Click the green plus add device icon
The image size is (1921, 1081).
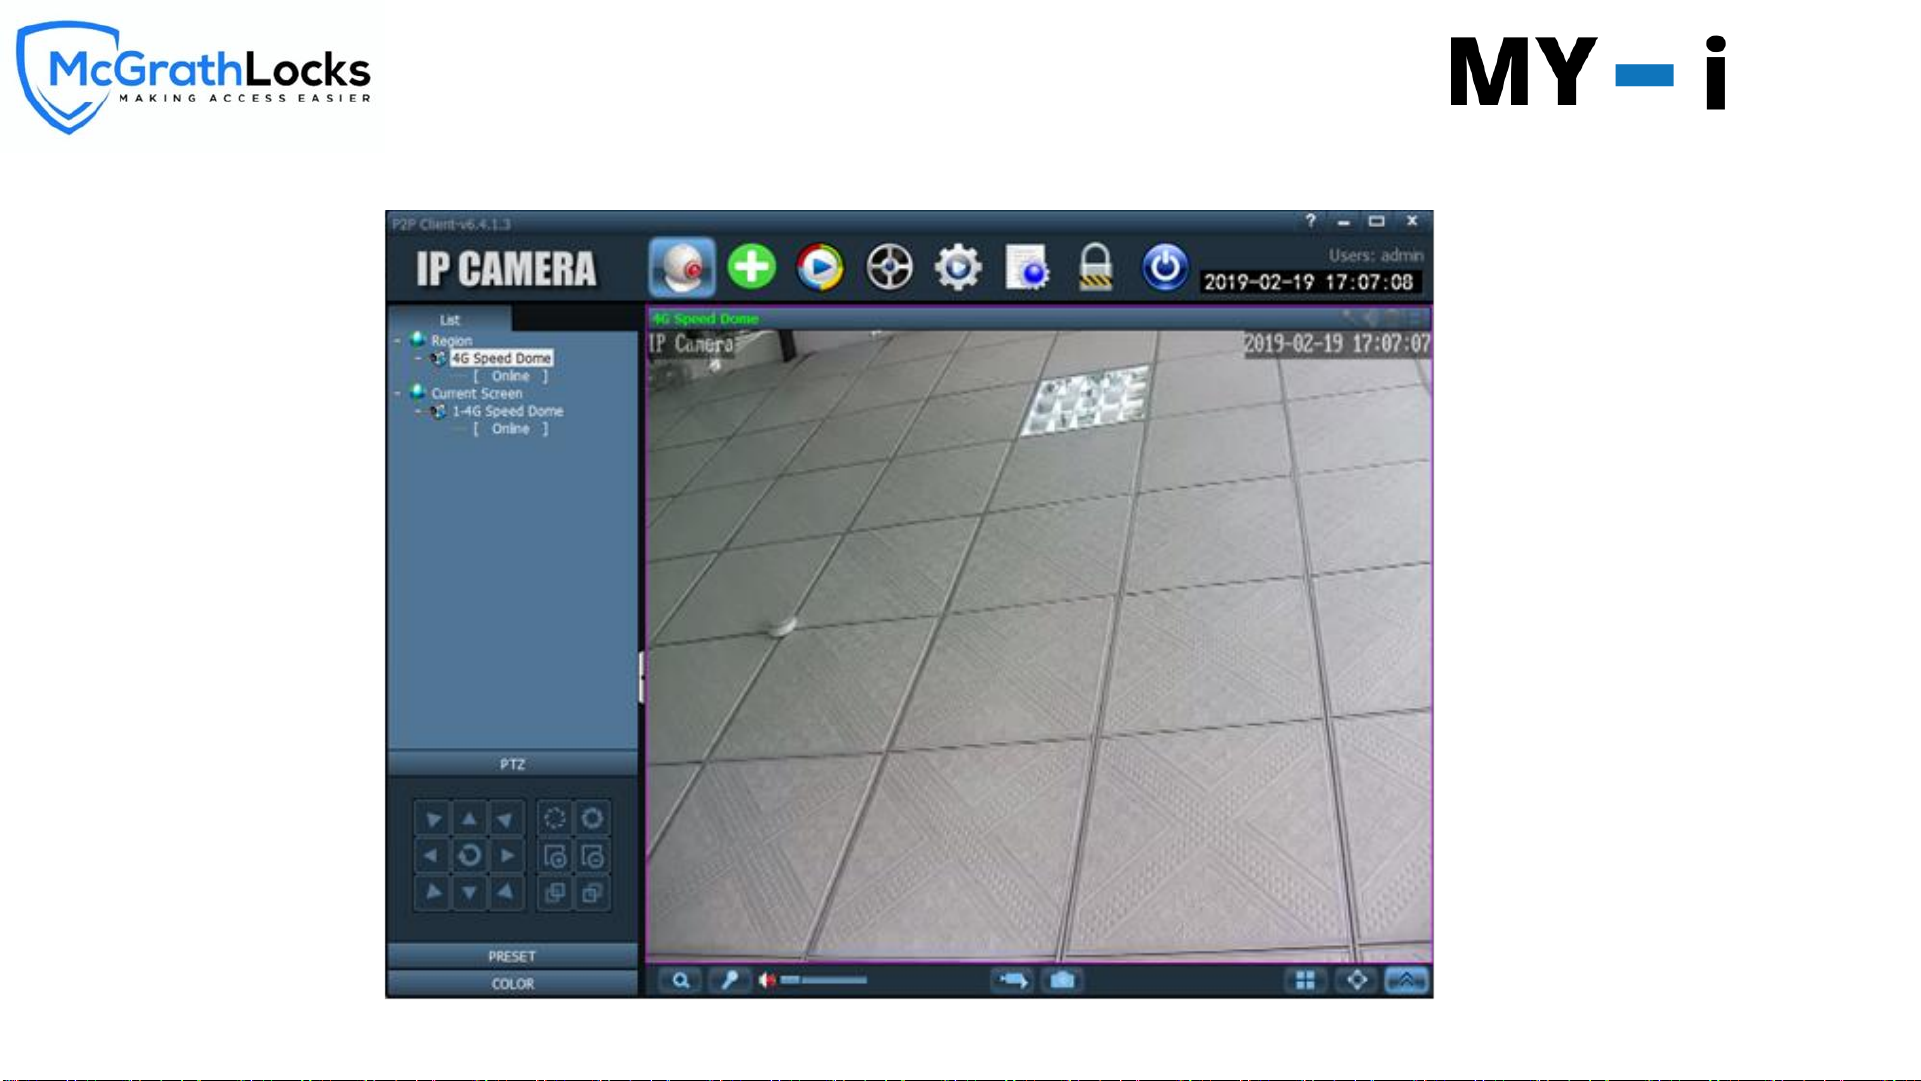[x=751, y=267]
